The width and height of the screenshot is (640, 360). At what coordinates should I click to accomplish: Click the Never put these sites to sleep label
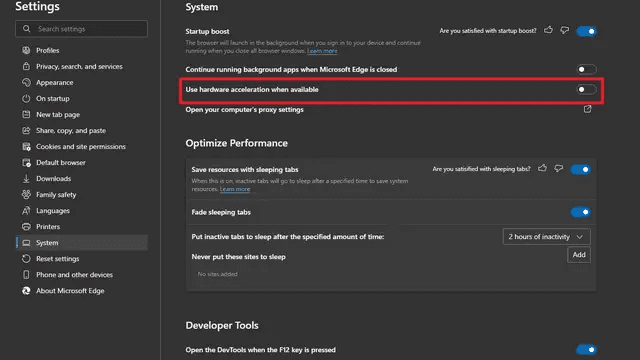point(238,257)
